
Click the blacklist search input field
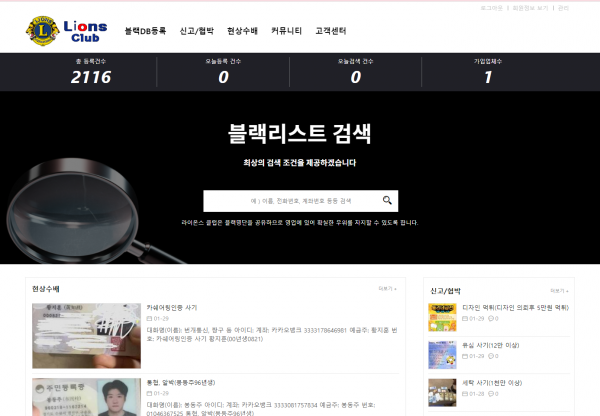click(290, 201)
